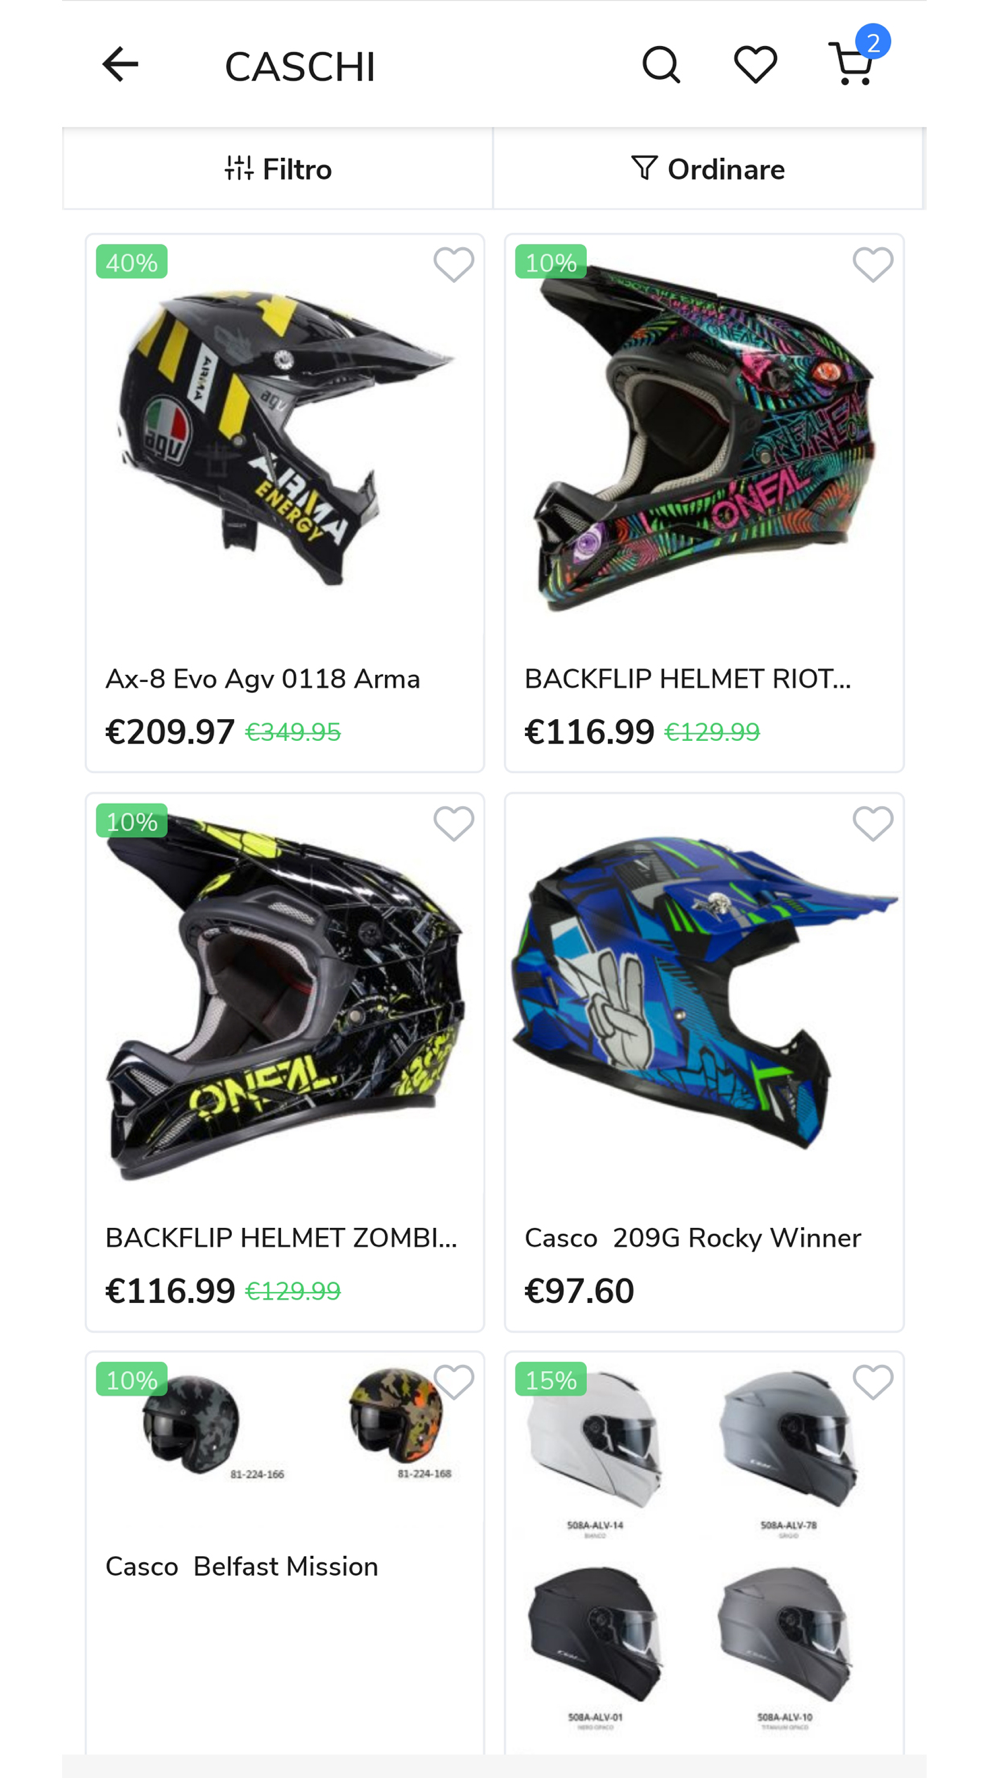Favorite the Ax-8 Evo Agv helmet
1000x1778 pixels.
click(453, 265)
